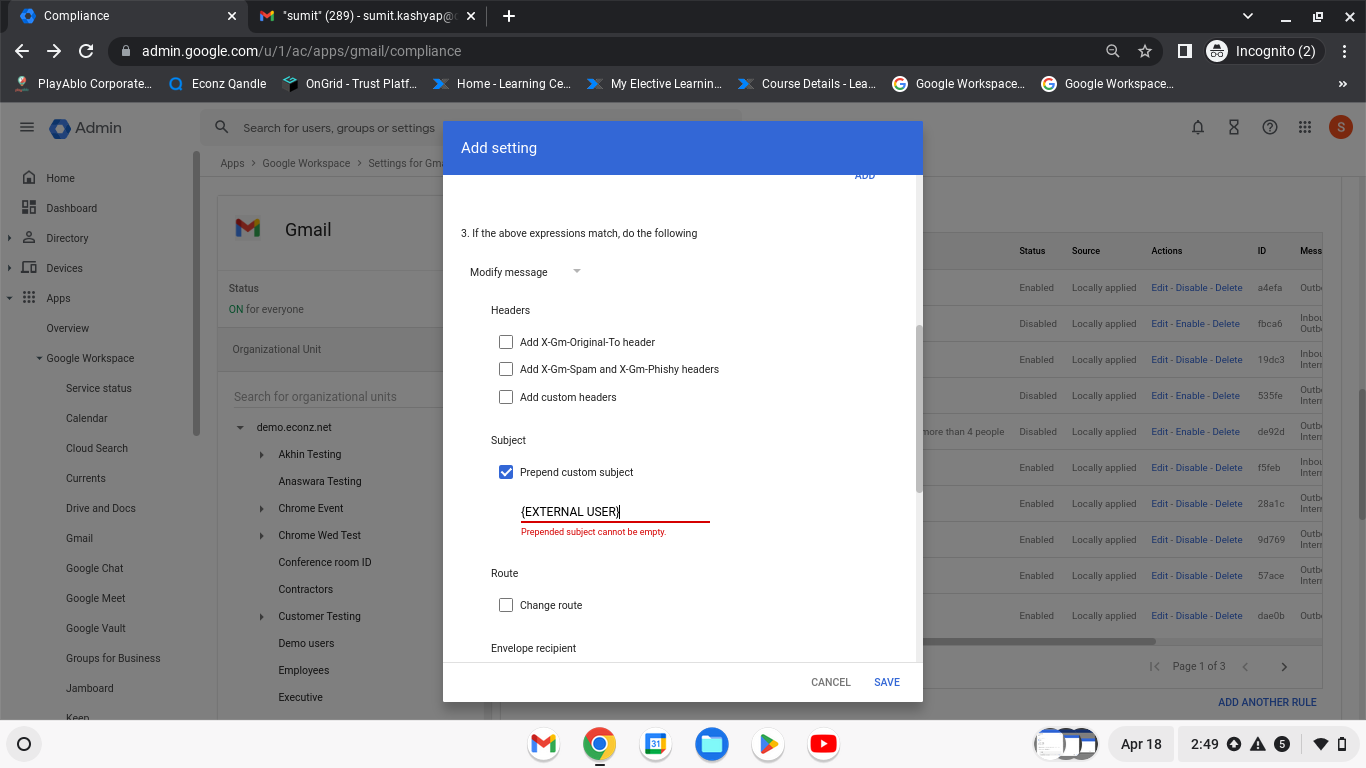Bookmark this page with the star icon
1366x768 pixels.
click(1145, 51)
